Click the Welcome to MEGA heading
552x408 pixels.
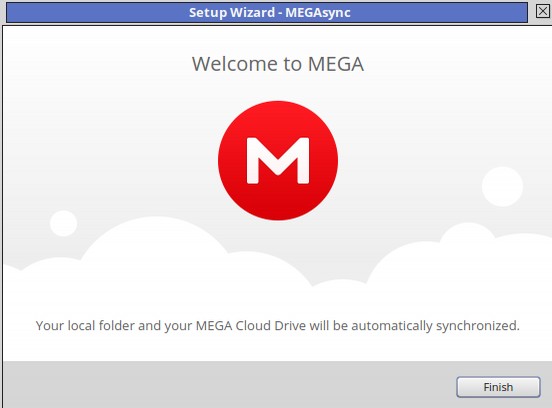pyautogui.click(x=278, y=64)
